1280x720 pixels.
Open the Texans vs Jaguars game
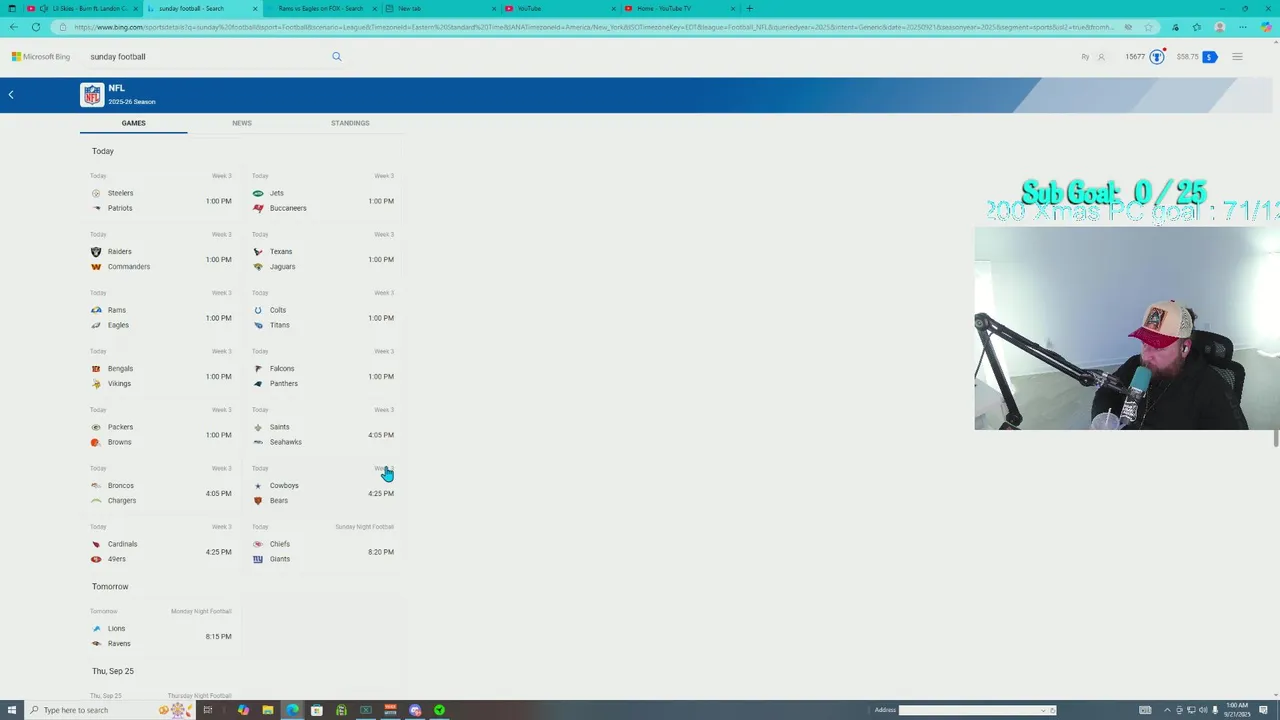coord(323,253)
